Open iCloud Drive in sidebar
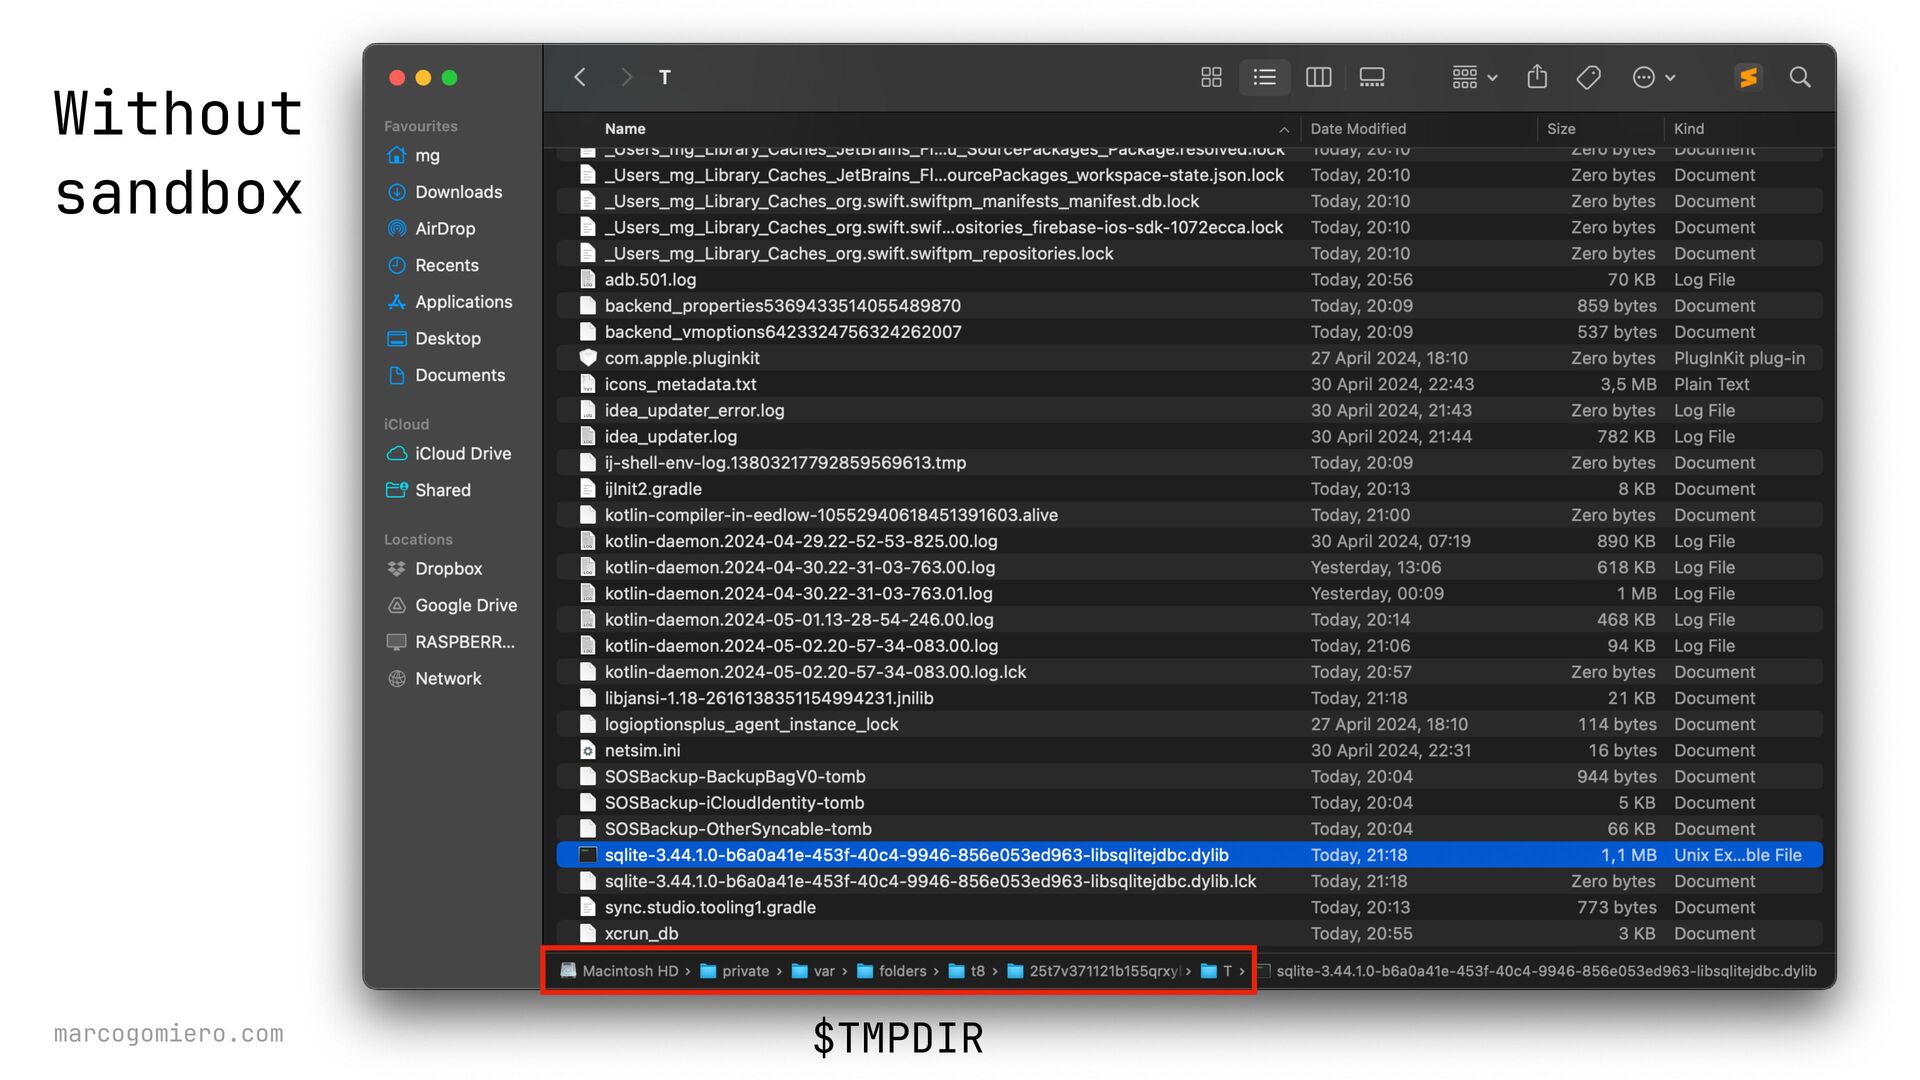The image size is (1920, 1080). (x=449, y=454)
